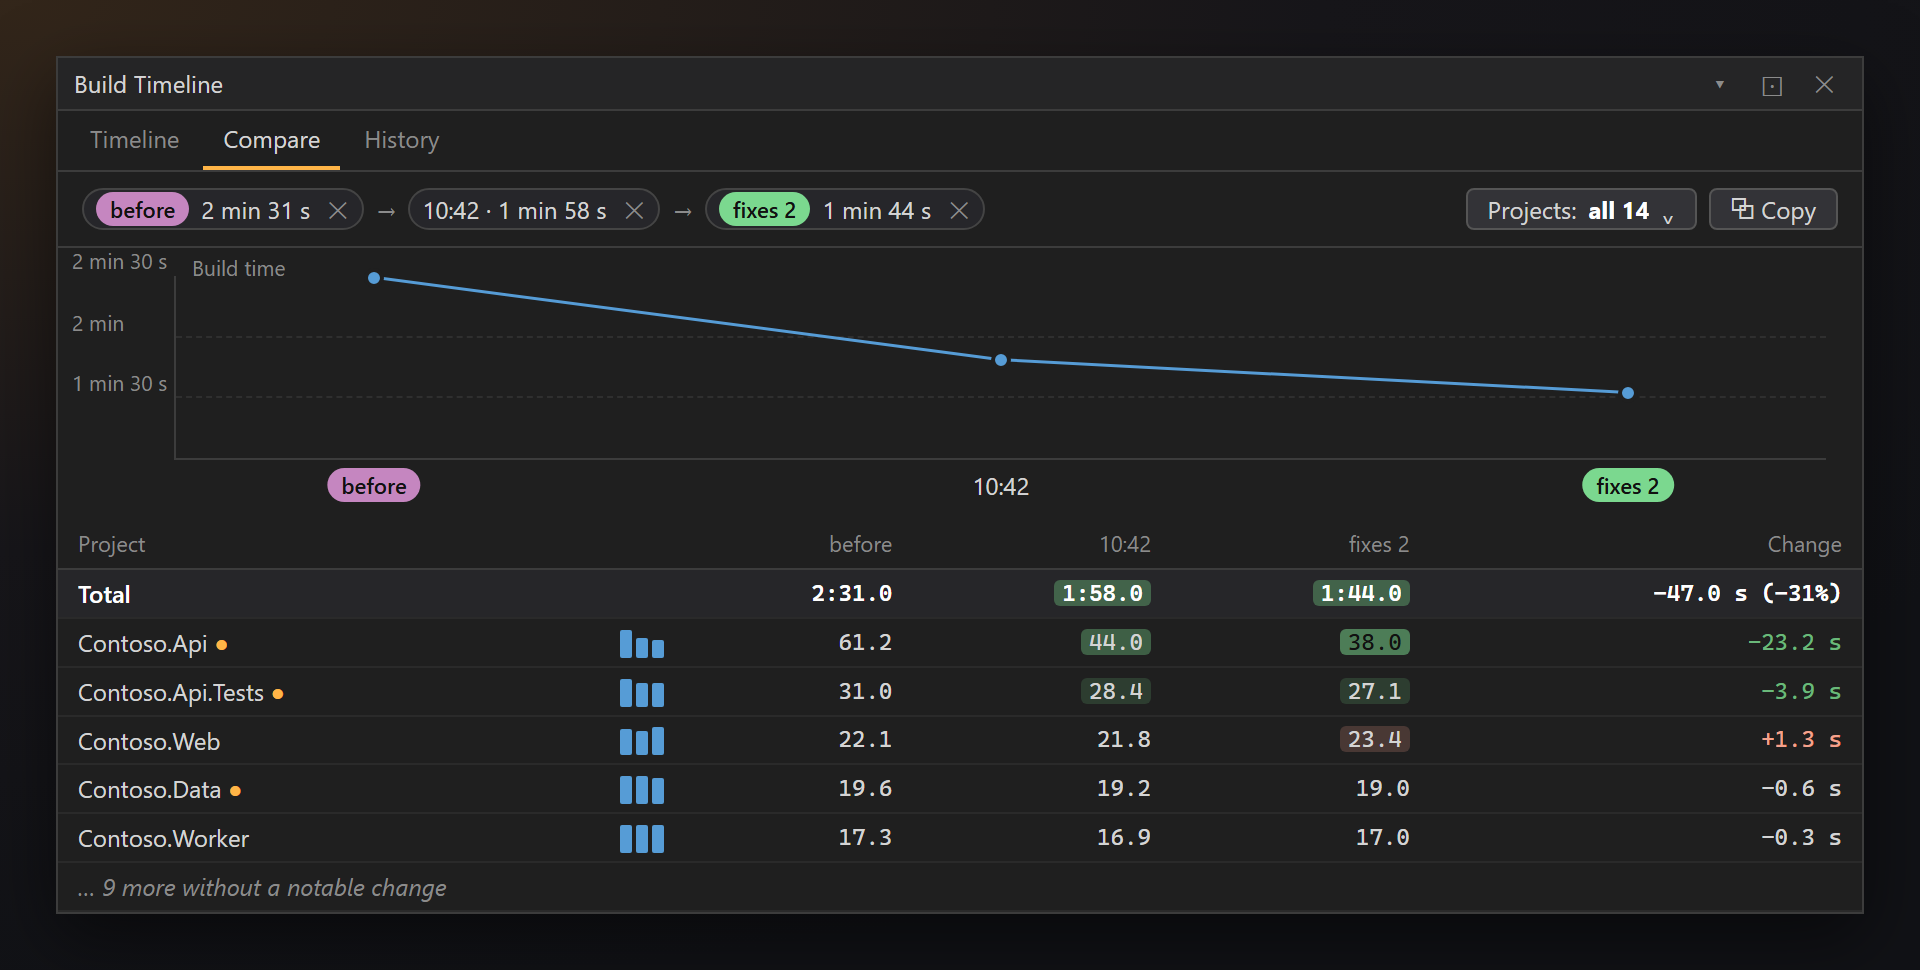Sort by the Change column header

click(x=1804, y=545)
